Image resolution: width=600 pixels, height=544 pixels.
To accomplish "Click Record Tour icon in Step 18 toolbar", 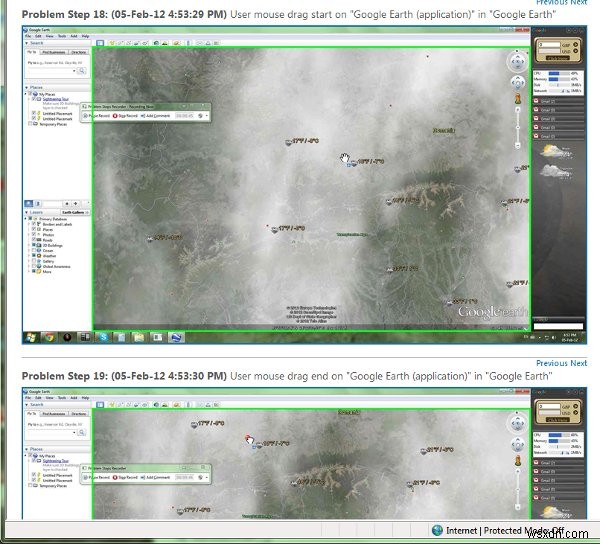I will point(145,43).
